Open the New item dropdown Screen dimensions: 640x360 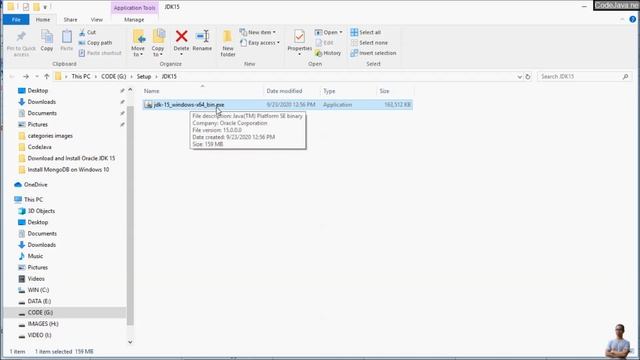258,32
